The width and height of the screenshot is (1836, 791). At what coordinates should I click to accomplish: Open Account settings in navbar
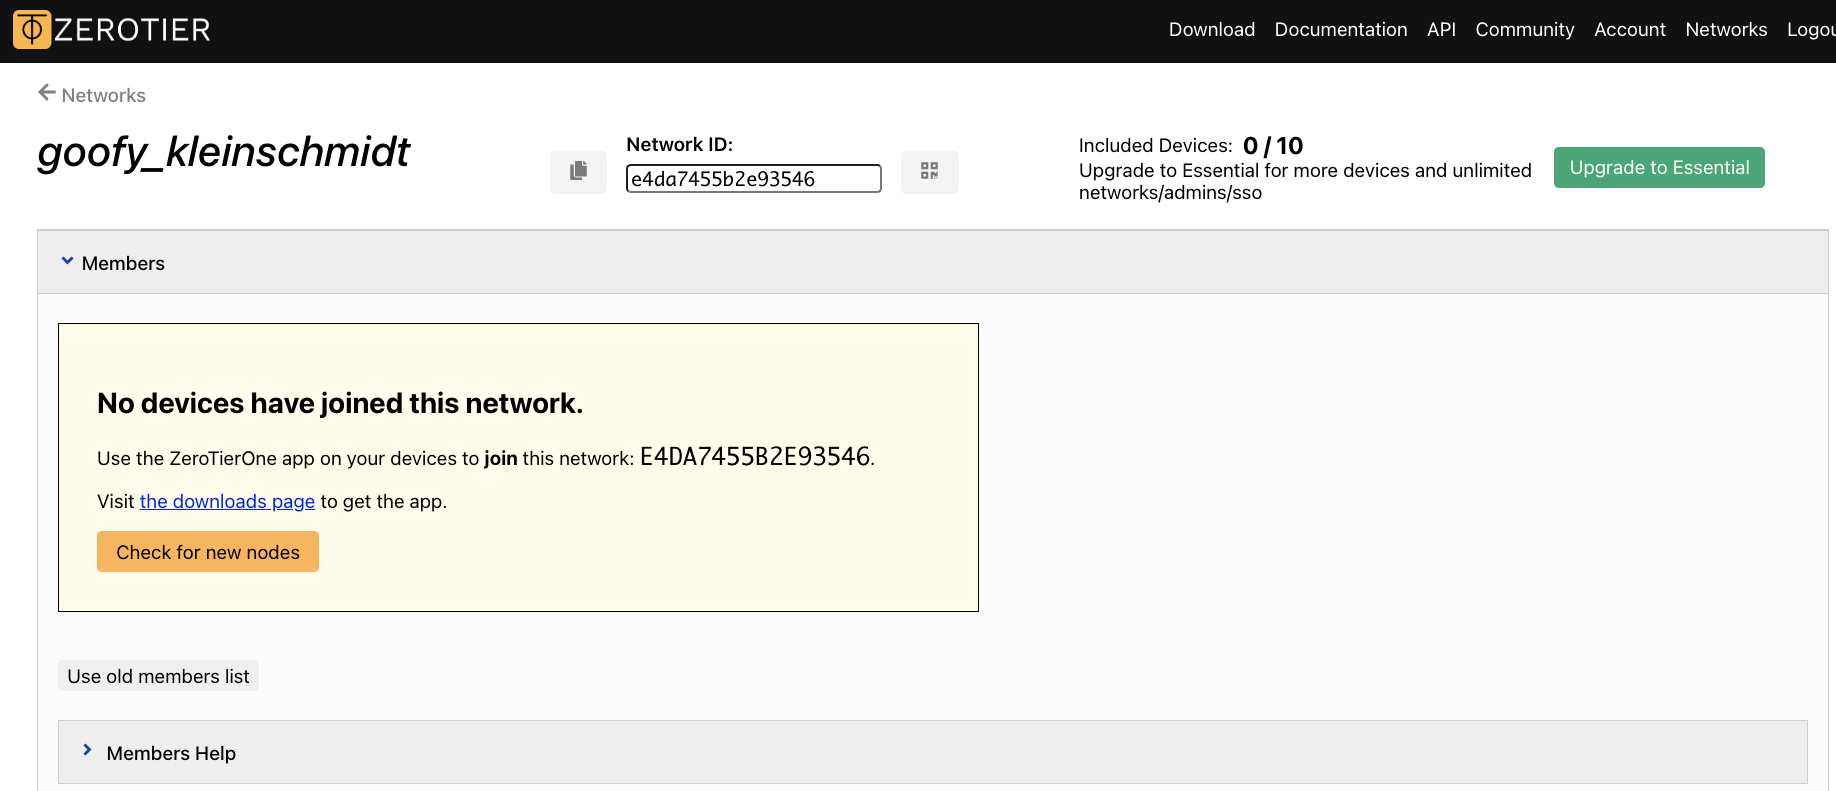coord(1629,30)
